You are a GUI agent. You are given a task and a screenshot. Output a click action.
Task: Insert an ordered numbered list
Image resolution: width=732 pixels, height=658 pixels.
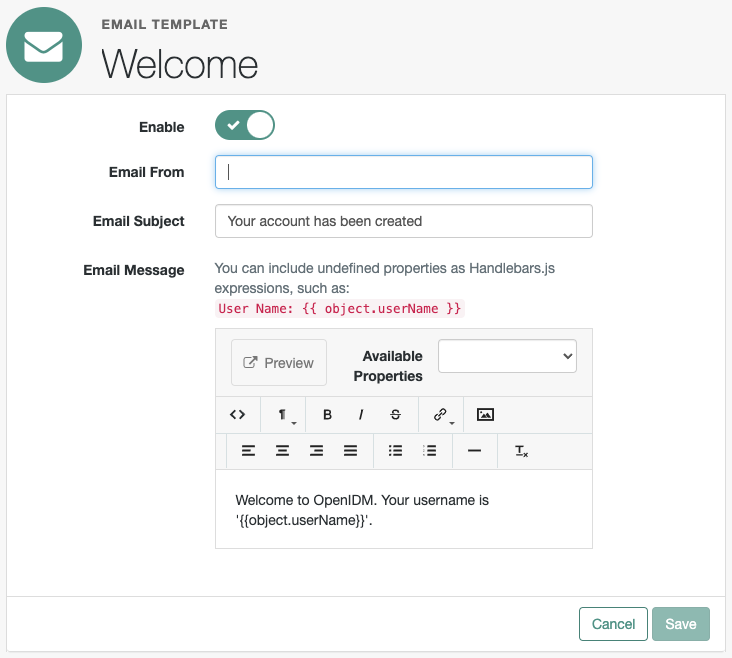click(x=429, y=451)
